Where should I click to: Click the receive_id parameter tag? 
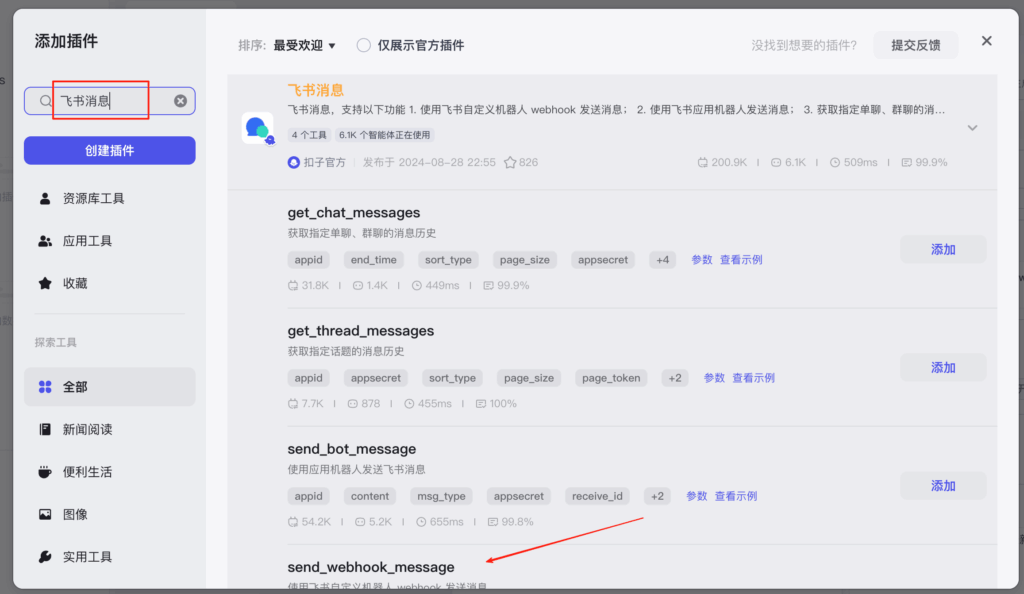tap(597, 496)
